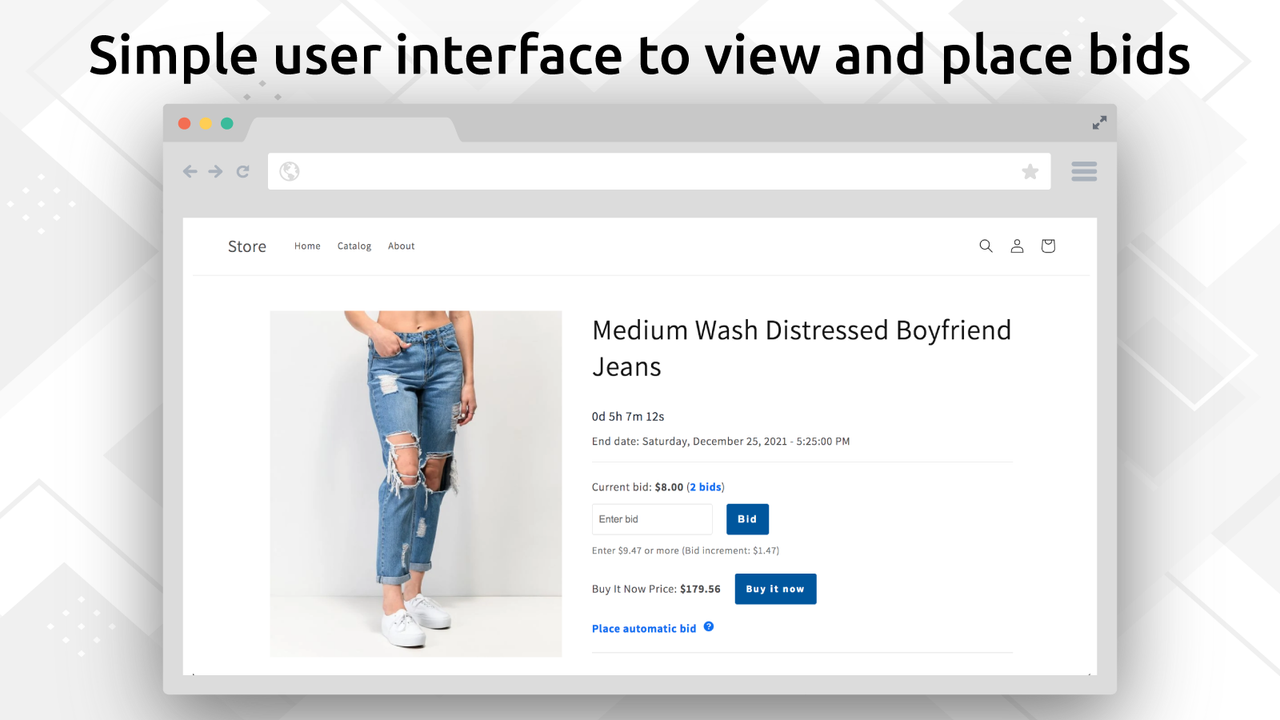Viewport: 1280px width, 720px height.
Task: Click inside the Enter bid field
Action: tap(651, 519)
